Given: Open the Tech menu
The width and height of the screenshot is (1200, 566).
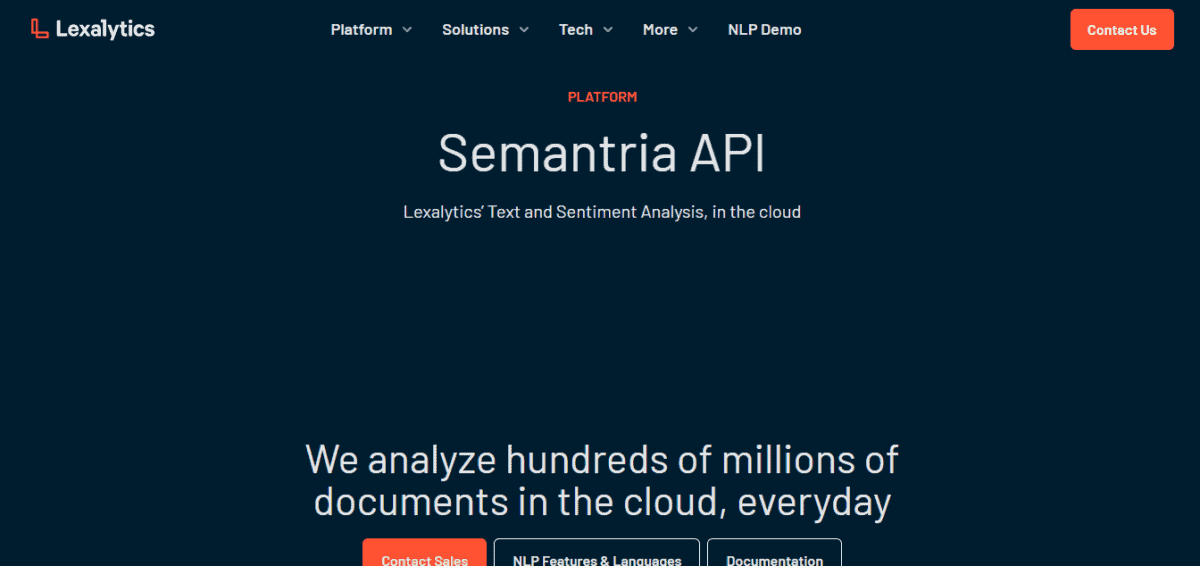Looking at the screenshot, I should pos(576,30).
